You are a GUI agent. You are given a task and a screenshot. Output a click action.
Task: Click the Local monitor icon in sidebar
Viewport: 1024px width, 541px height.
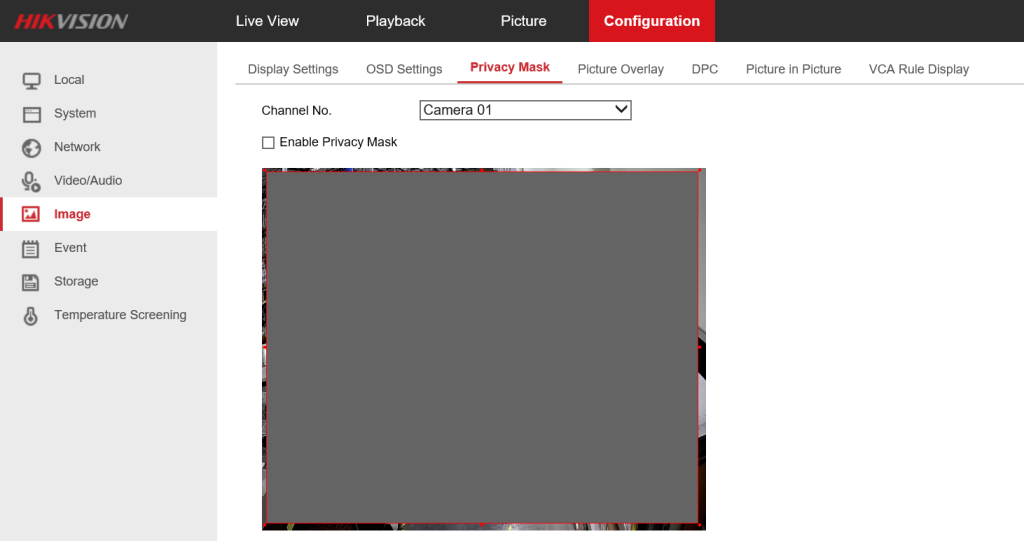tap(31, 80)
